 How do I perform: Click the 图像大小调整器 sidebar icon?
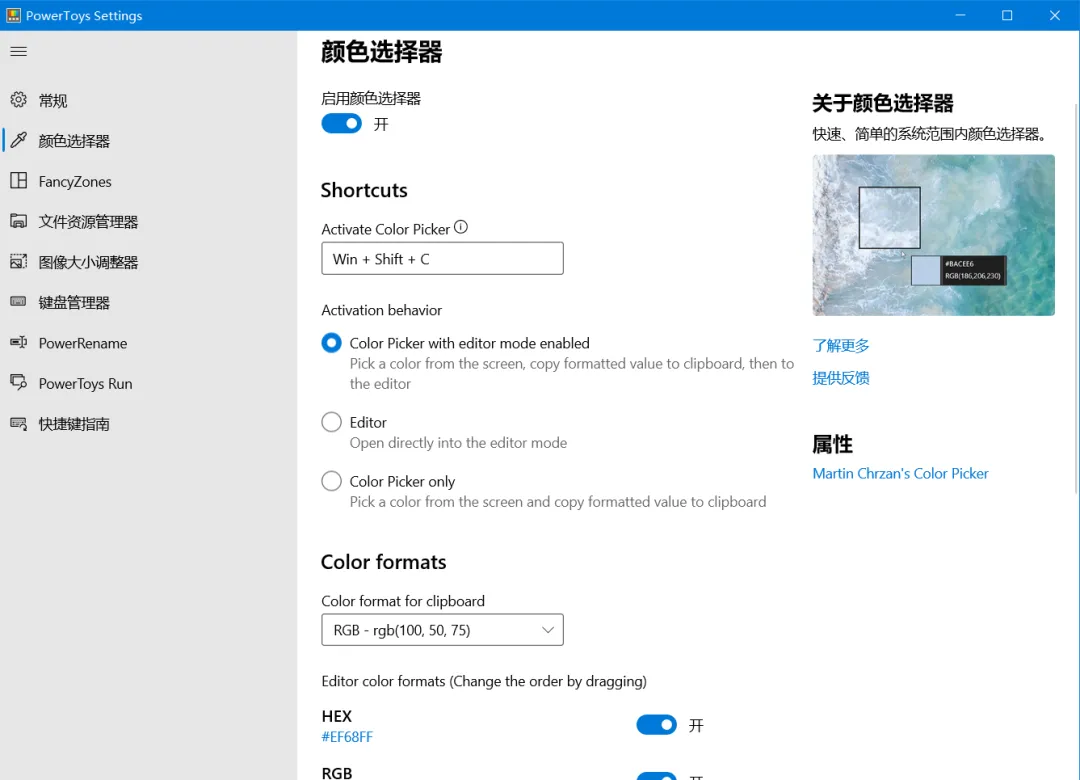click(19, 262)
